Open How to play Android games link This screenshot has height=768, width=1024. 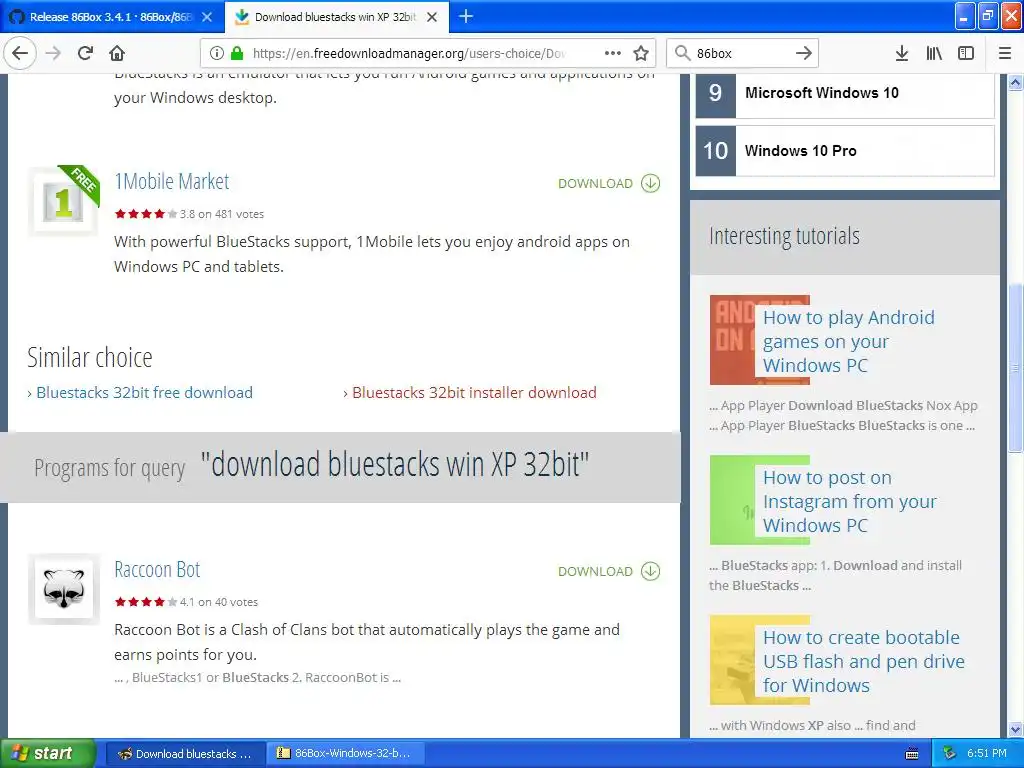[848, 341]
